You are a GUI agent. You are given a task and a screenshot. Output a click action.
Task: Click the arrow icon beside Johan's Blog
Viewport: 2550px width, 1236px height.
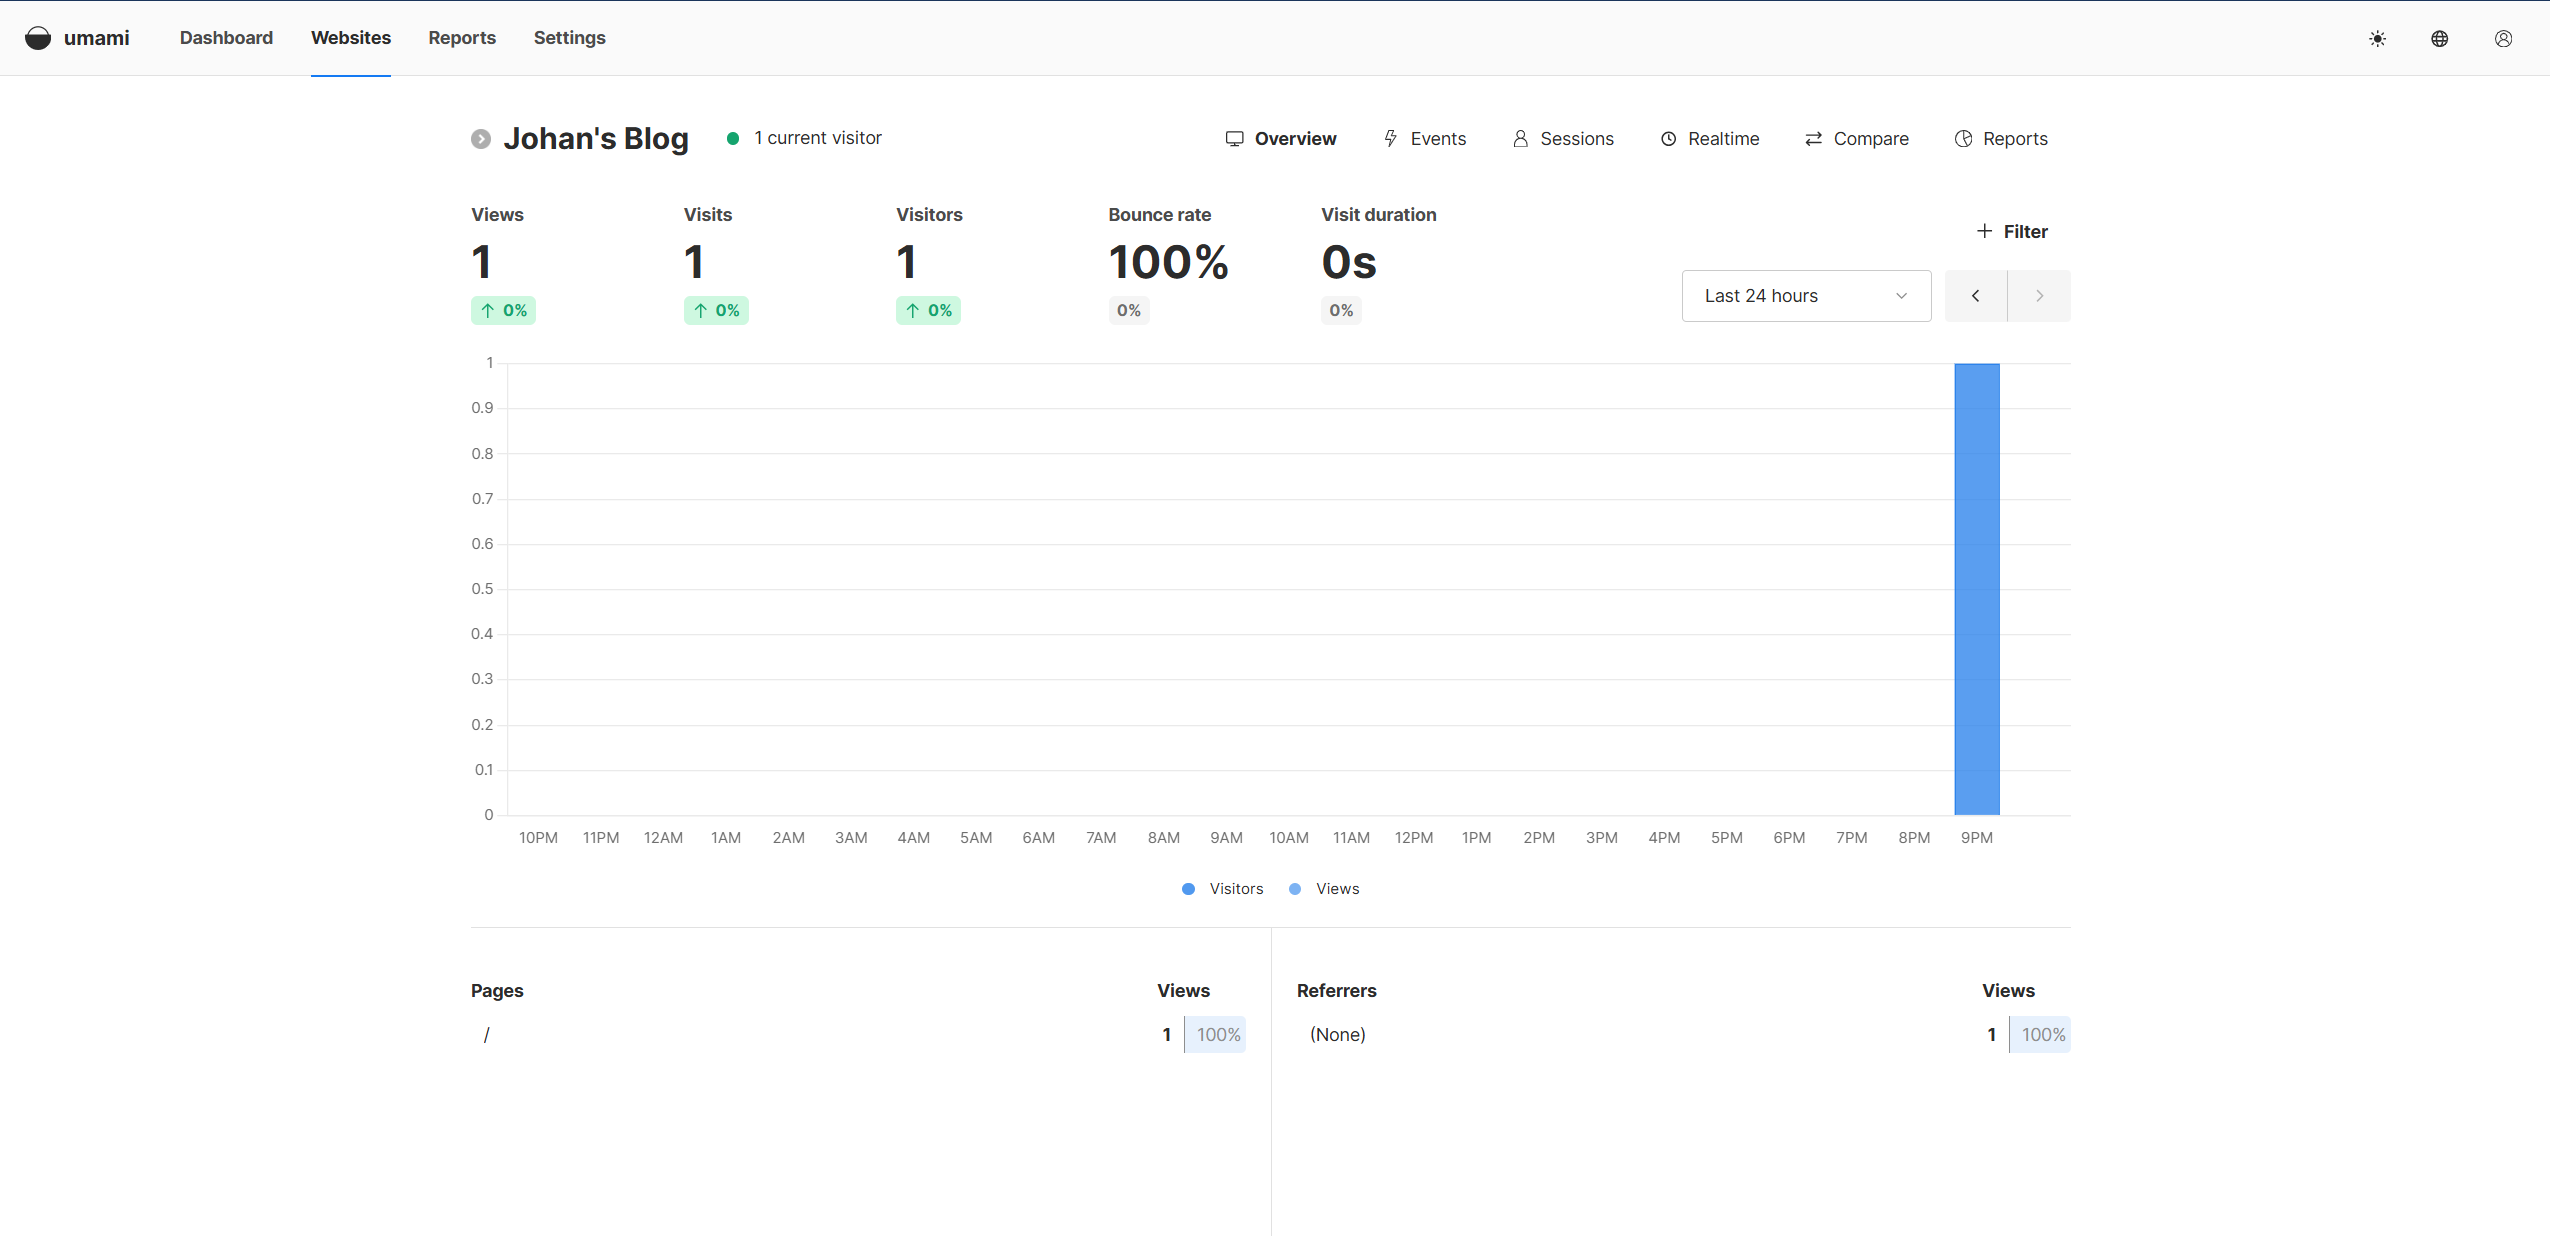(481, 139)
